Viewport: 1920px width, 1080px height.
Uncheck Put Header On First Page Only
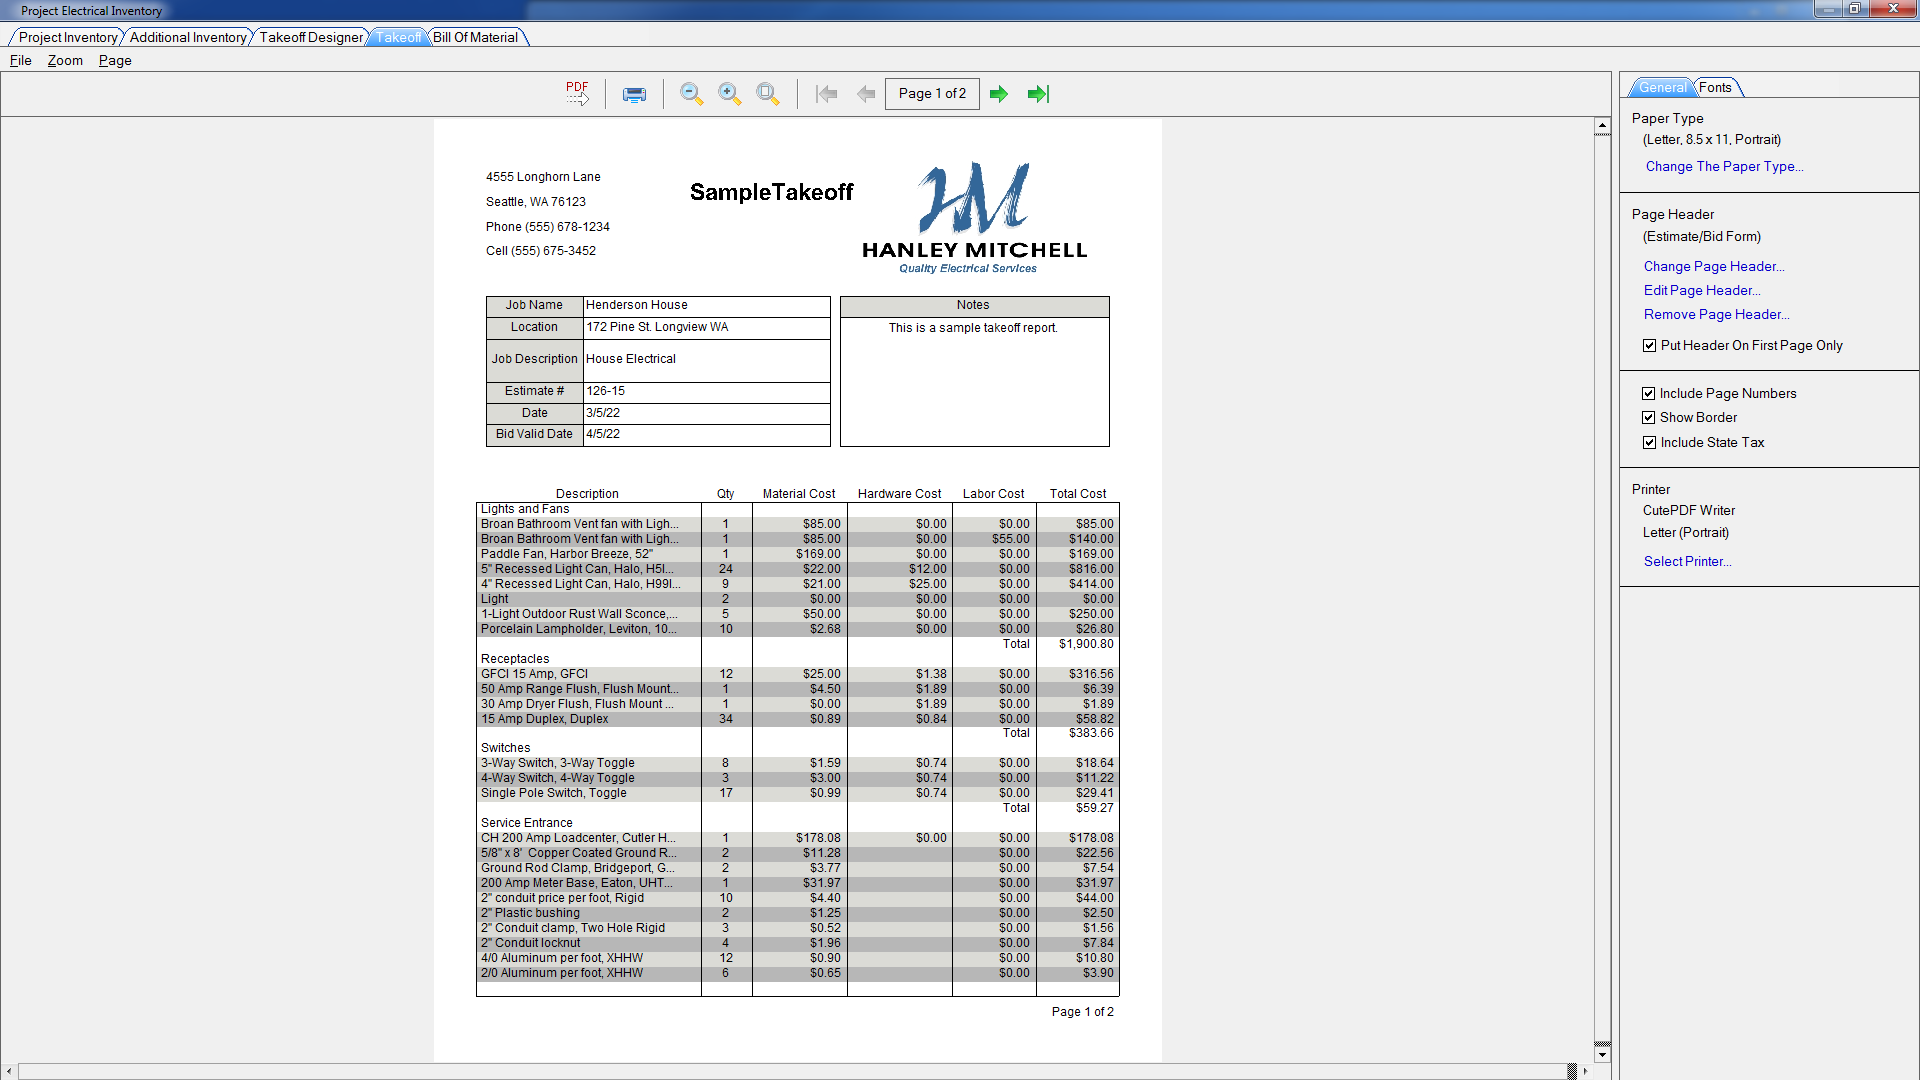click(1650, 346)
